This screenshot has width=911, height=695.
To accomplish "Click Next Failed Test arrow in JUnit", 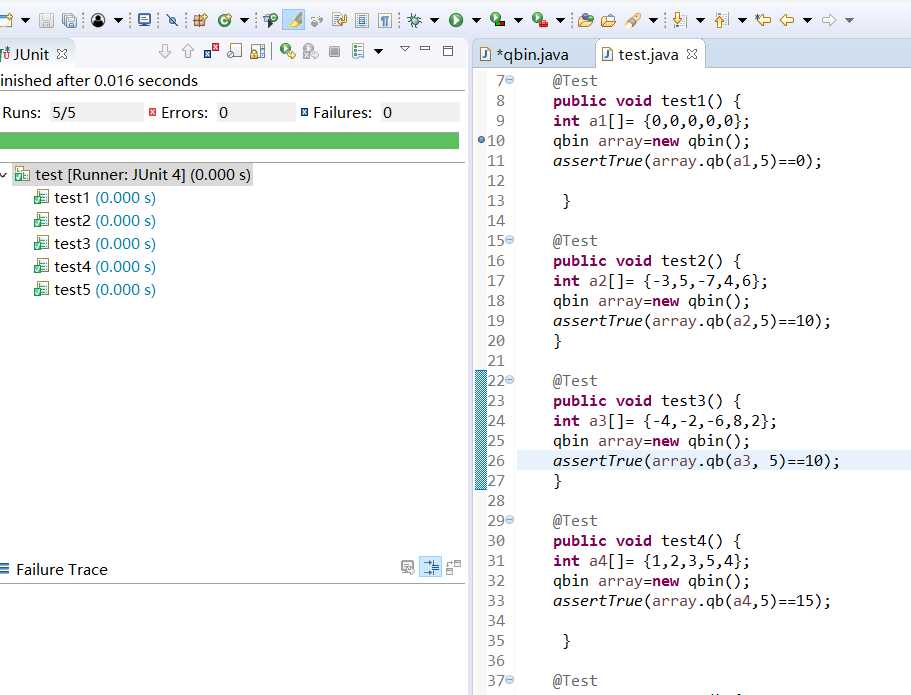I will [x=165, y=52].
